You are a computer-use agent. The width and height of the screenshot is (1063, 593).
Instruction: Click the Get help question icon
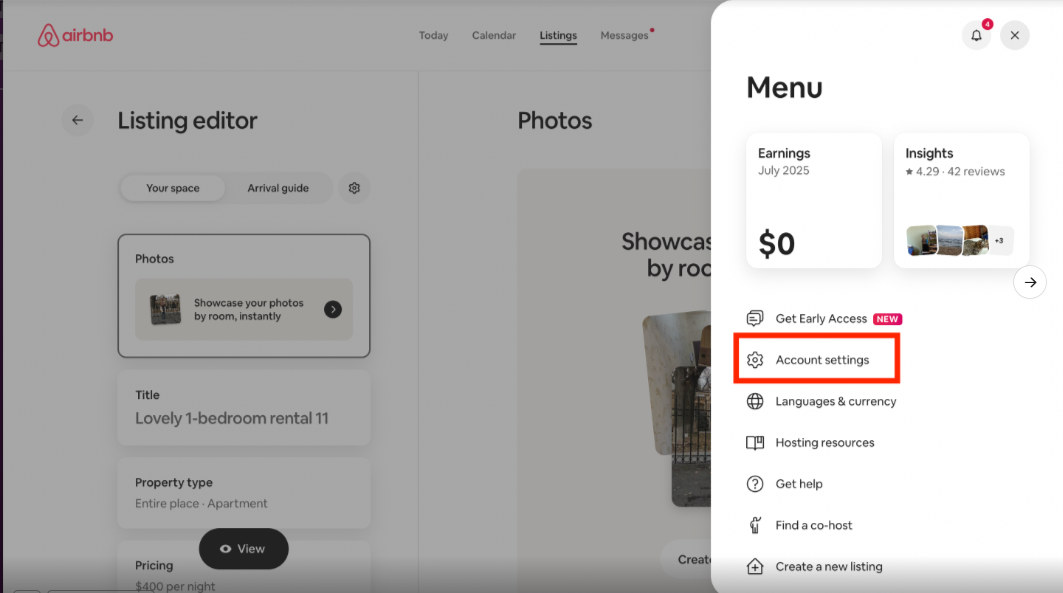(755, 484)
